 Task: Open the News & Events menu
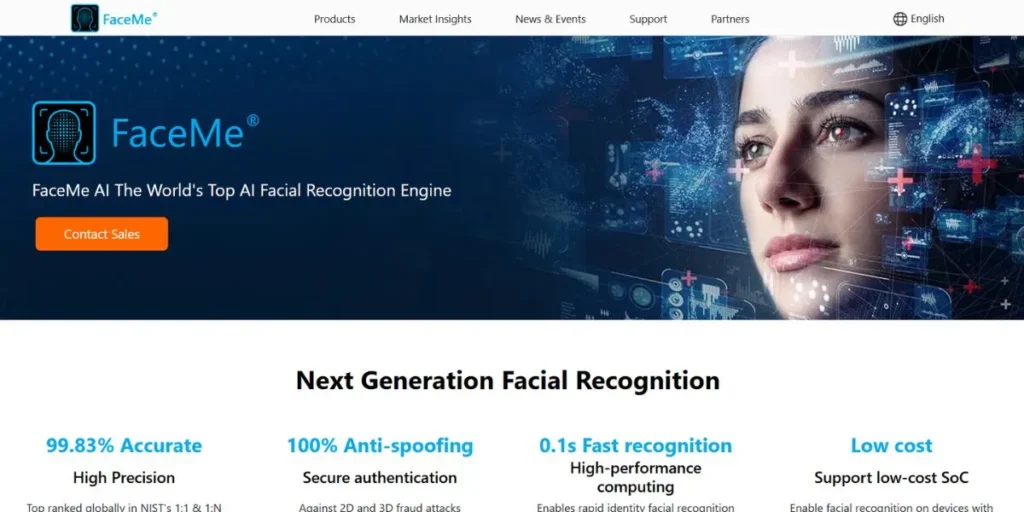[551, 19]
